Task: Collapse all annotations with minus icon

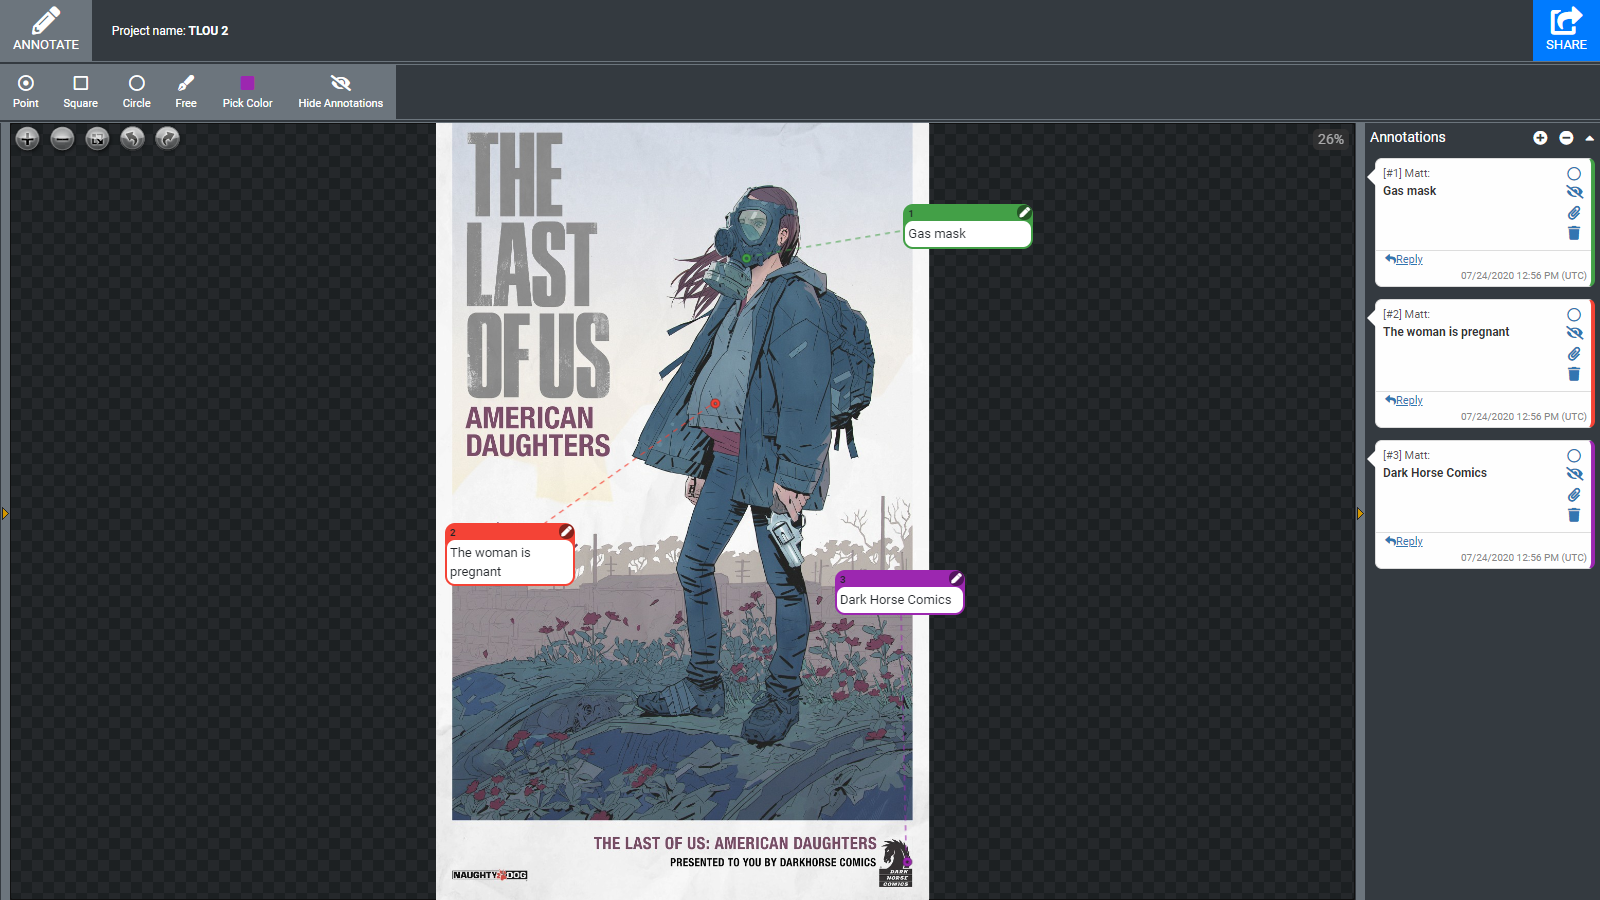Action: [1566, 138]
